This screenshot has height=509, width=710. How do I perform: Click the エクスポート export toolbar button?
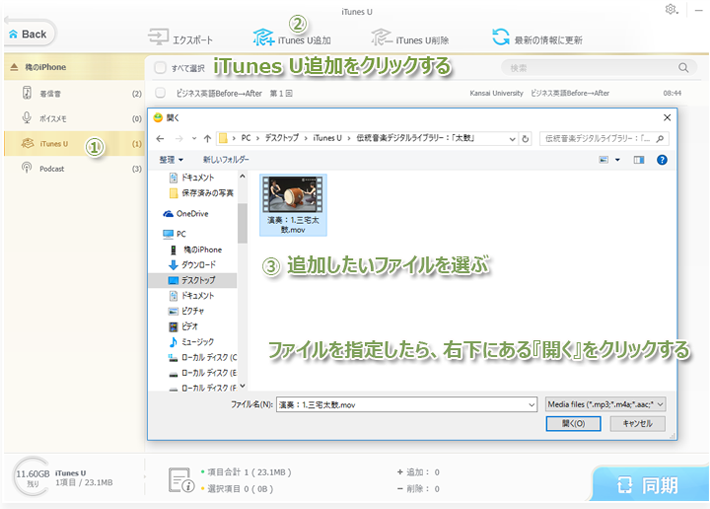click(x=180, y=39)
